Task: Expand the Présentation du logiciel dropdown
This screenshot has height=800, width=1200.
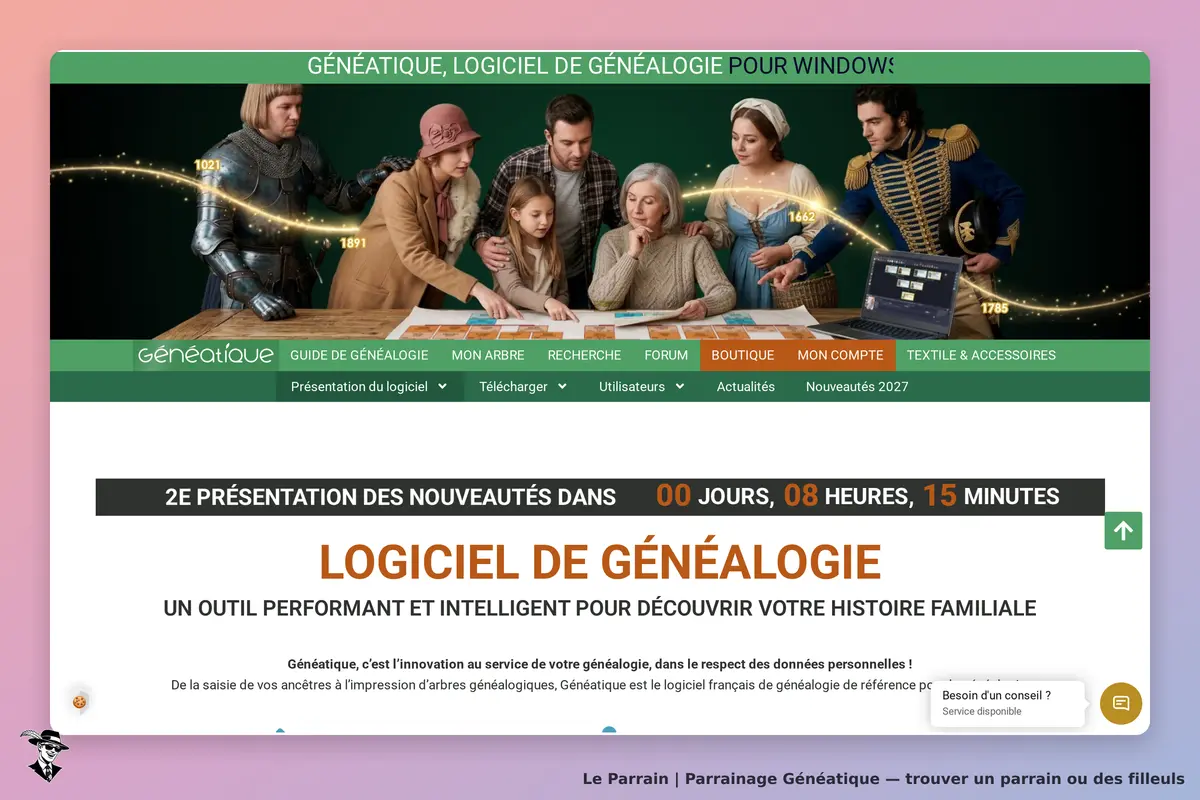Action: 369,386
